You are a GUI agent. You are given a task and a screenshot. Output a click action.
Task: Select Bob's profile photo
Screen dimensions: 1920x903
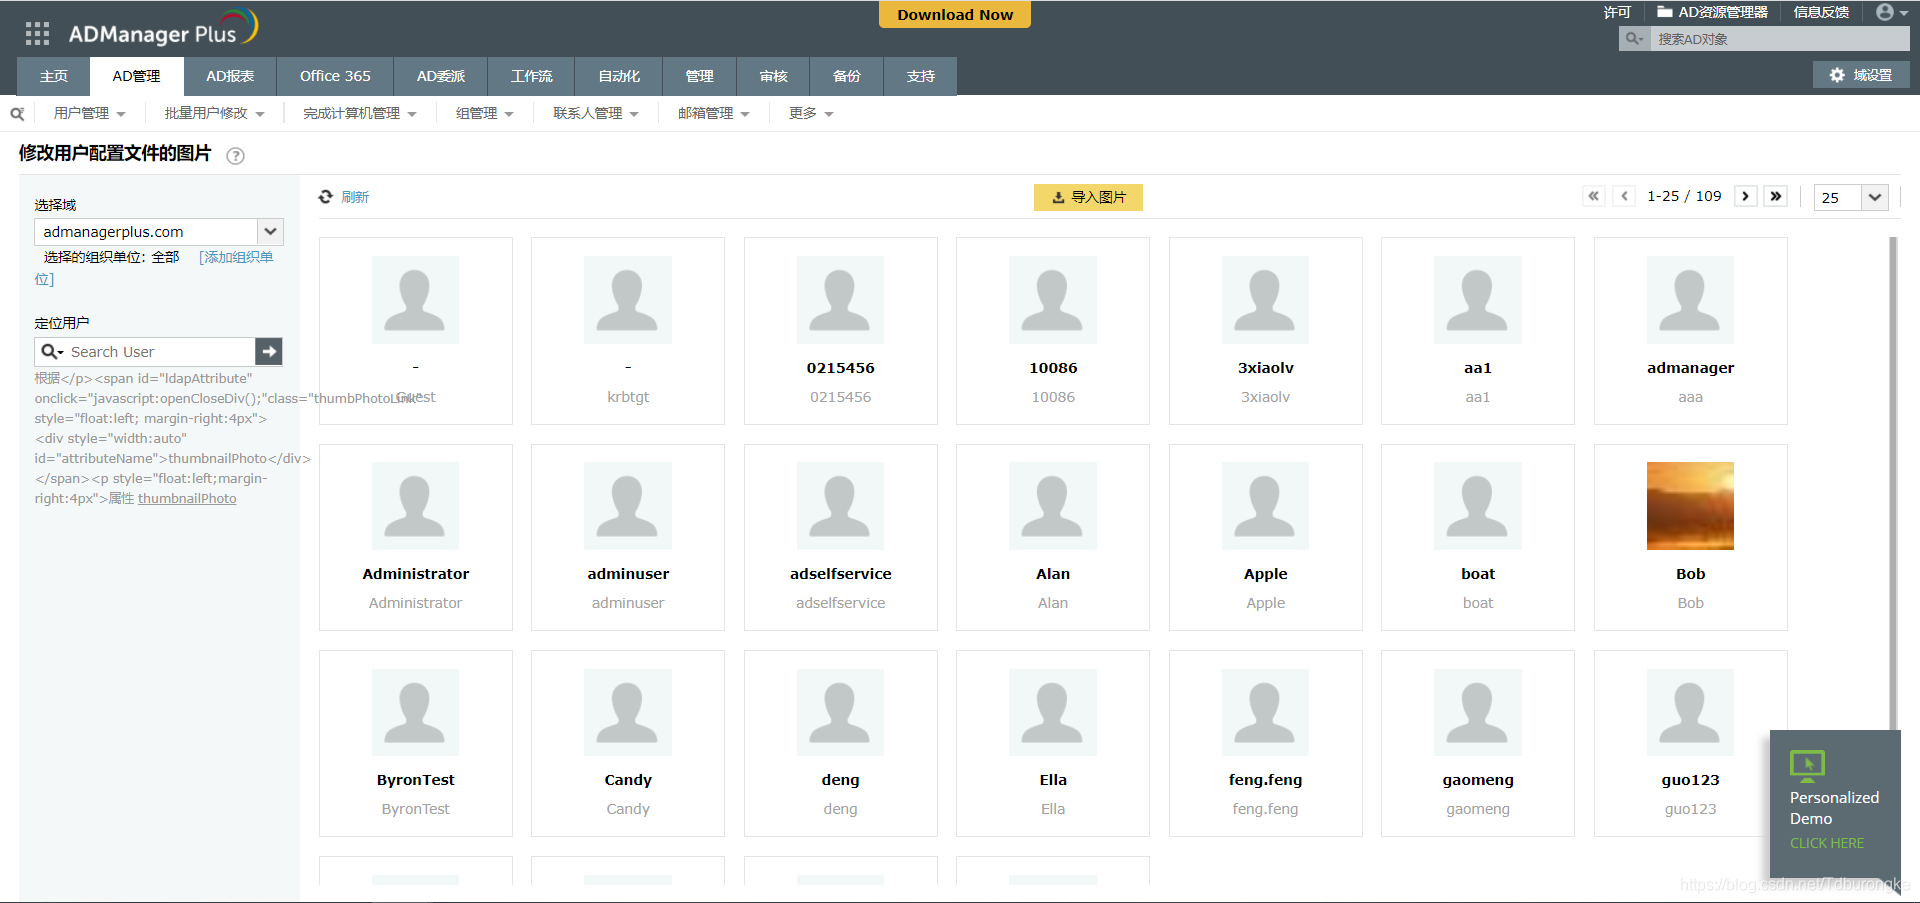point(1690,506)
